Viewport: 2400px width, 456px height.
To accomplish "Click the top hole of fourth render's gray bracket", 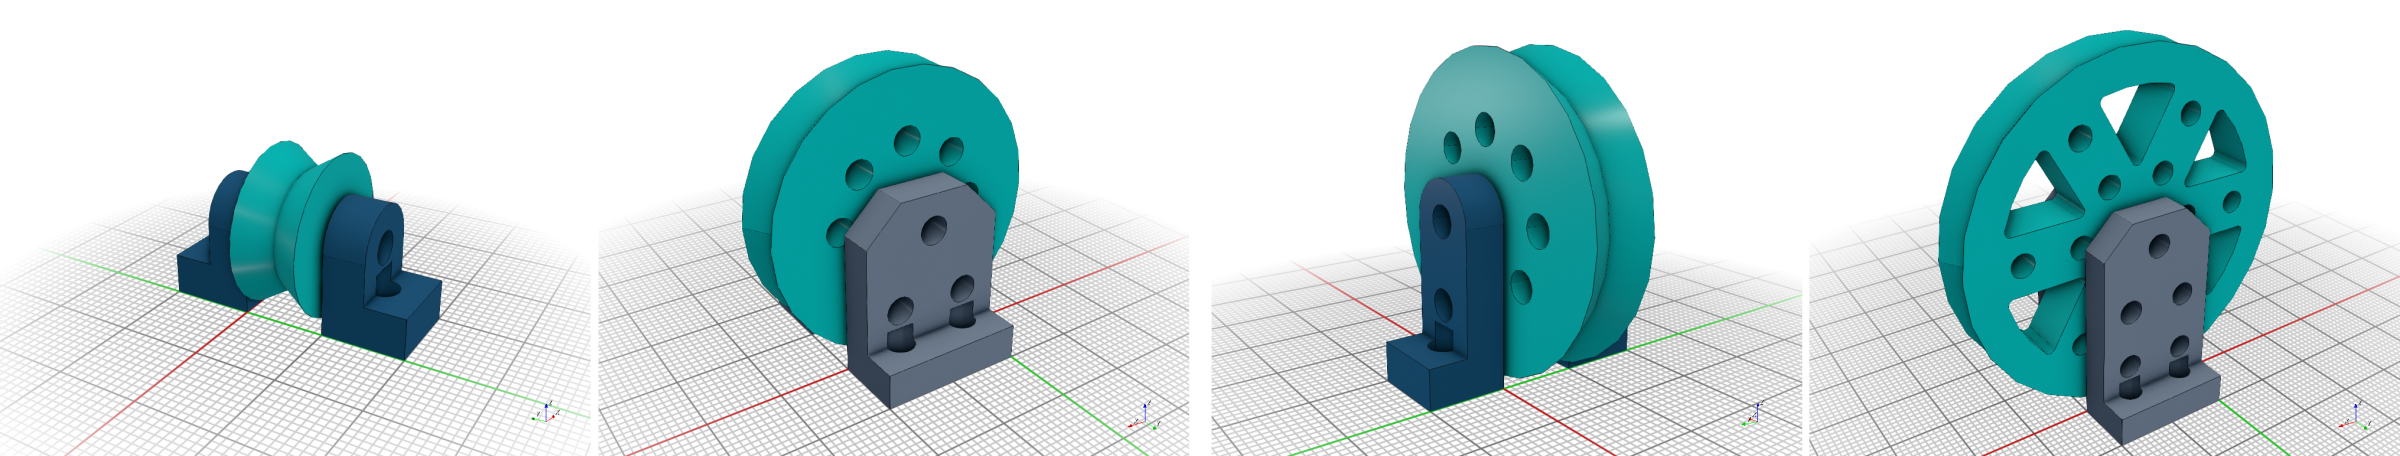I will (x=2159, y=244).
